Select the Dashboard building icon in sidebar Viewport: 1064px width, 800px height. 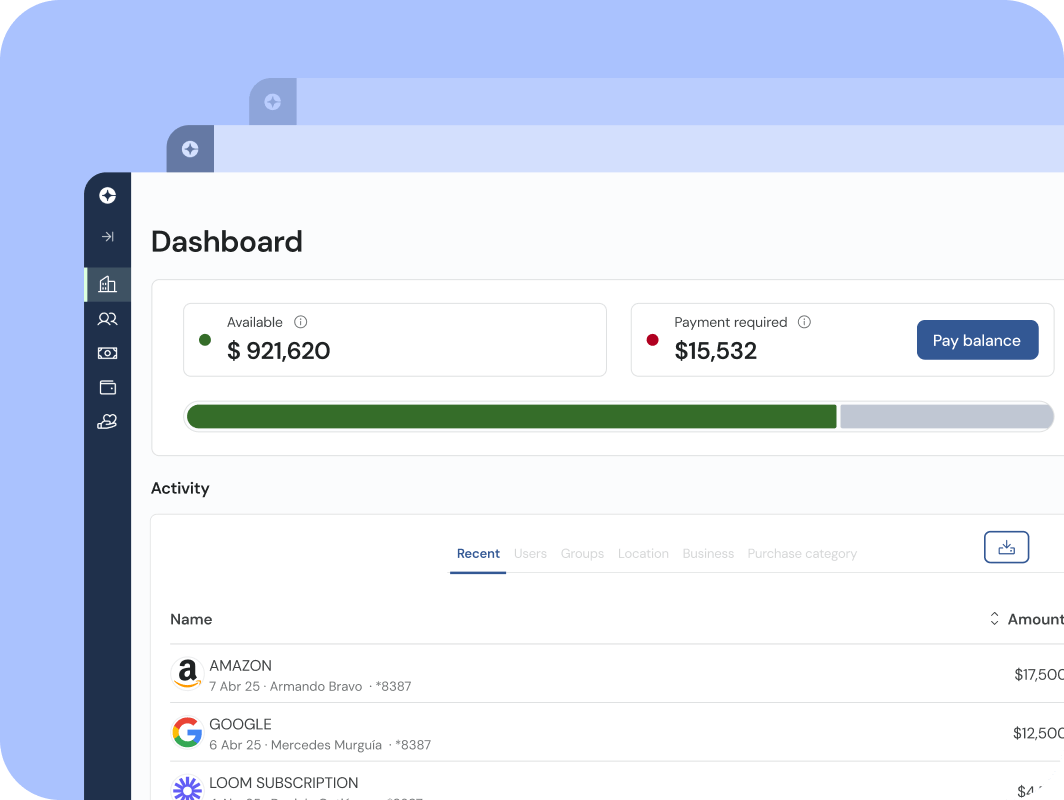(107, 283)
